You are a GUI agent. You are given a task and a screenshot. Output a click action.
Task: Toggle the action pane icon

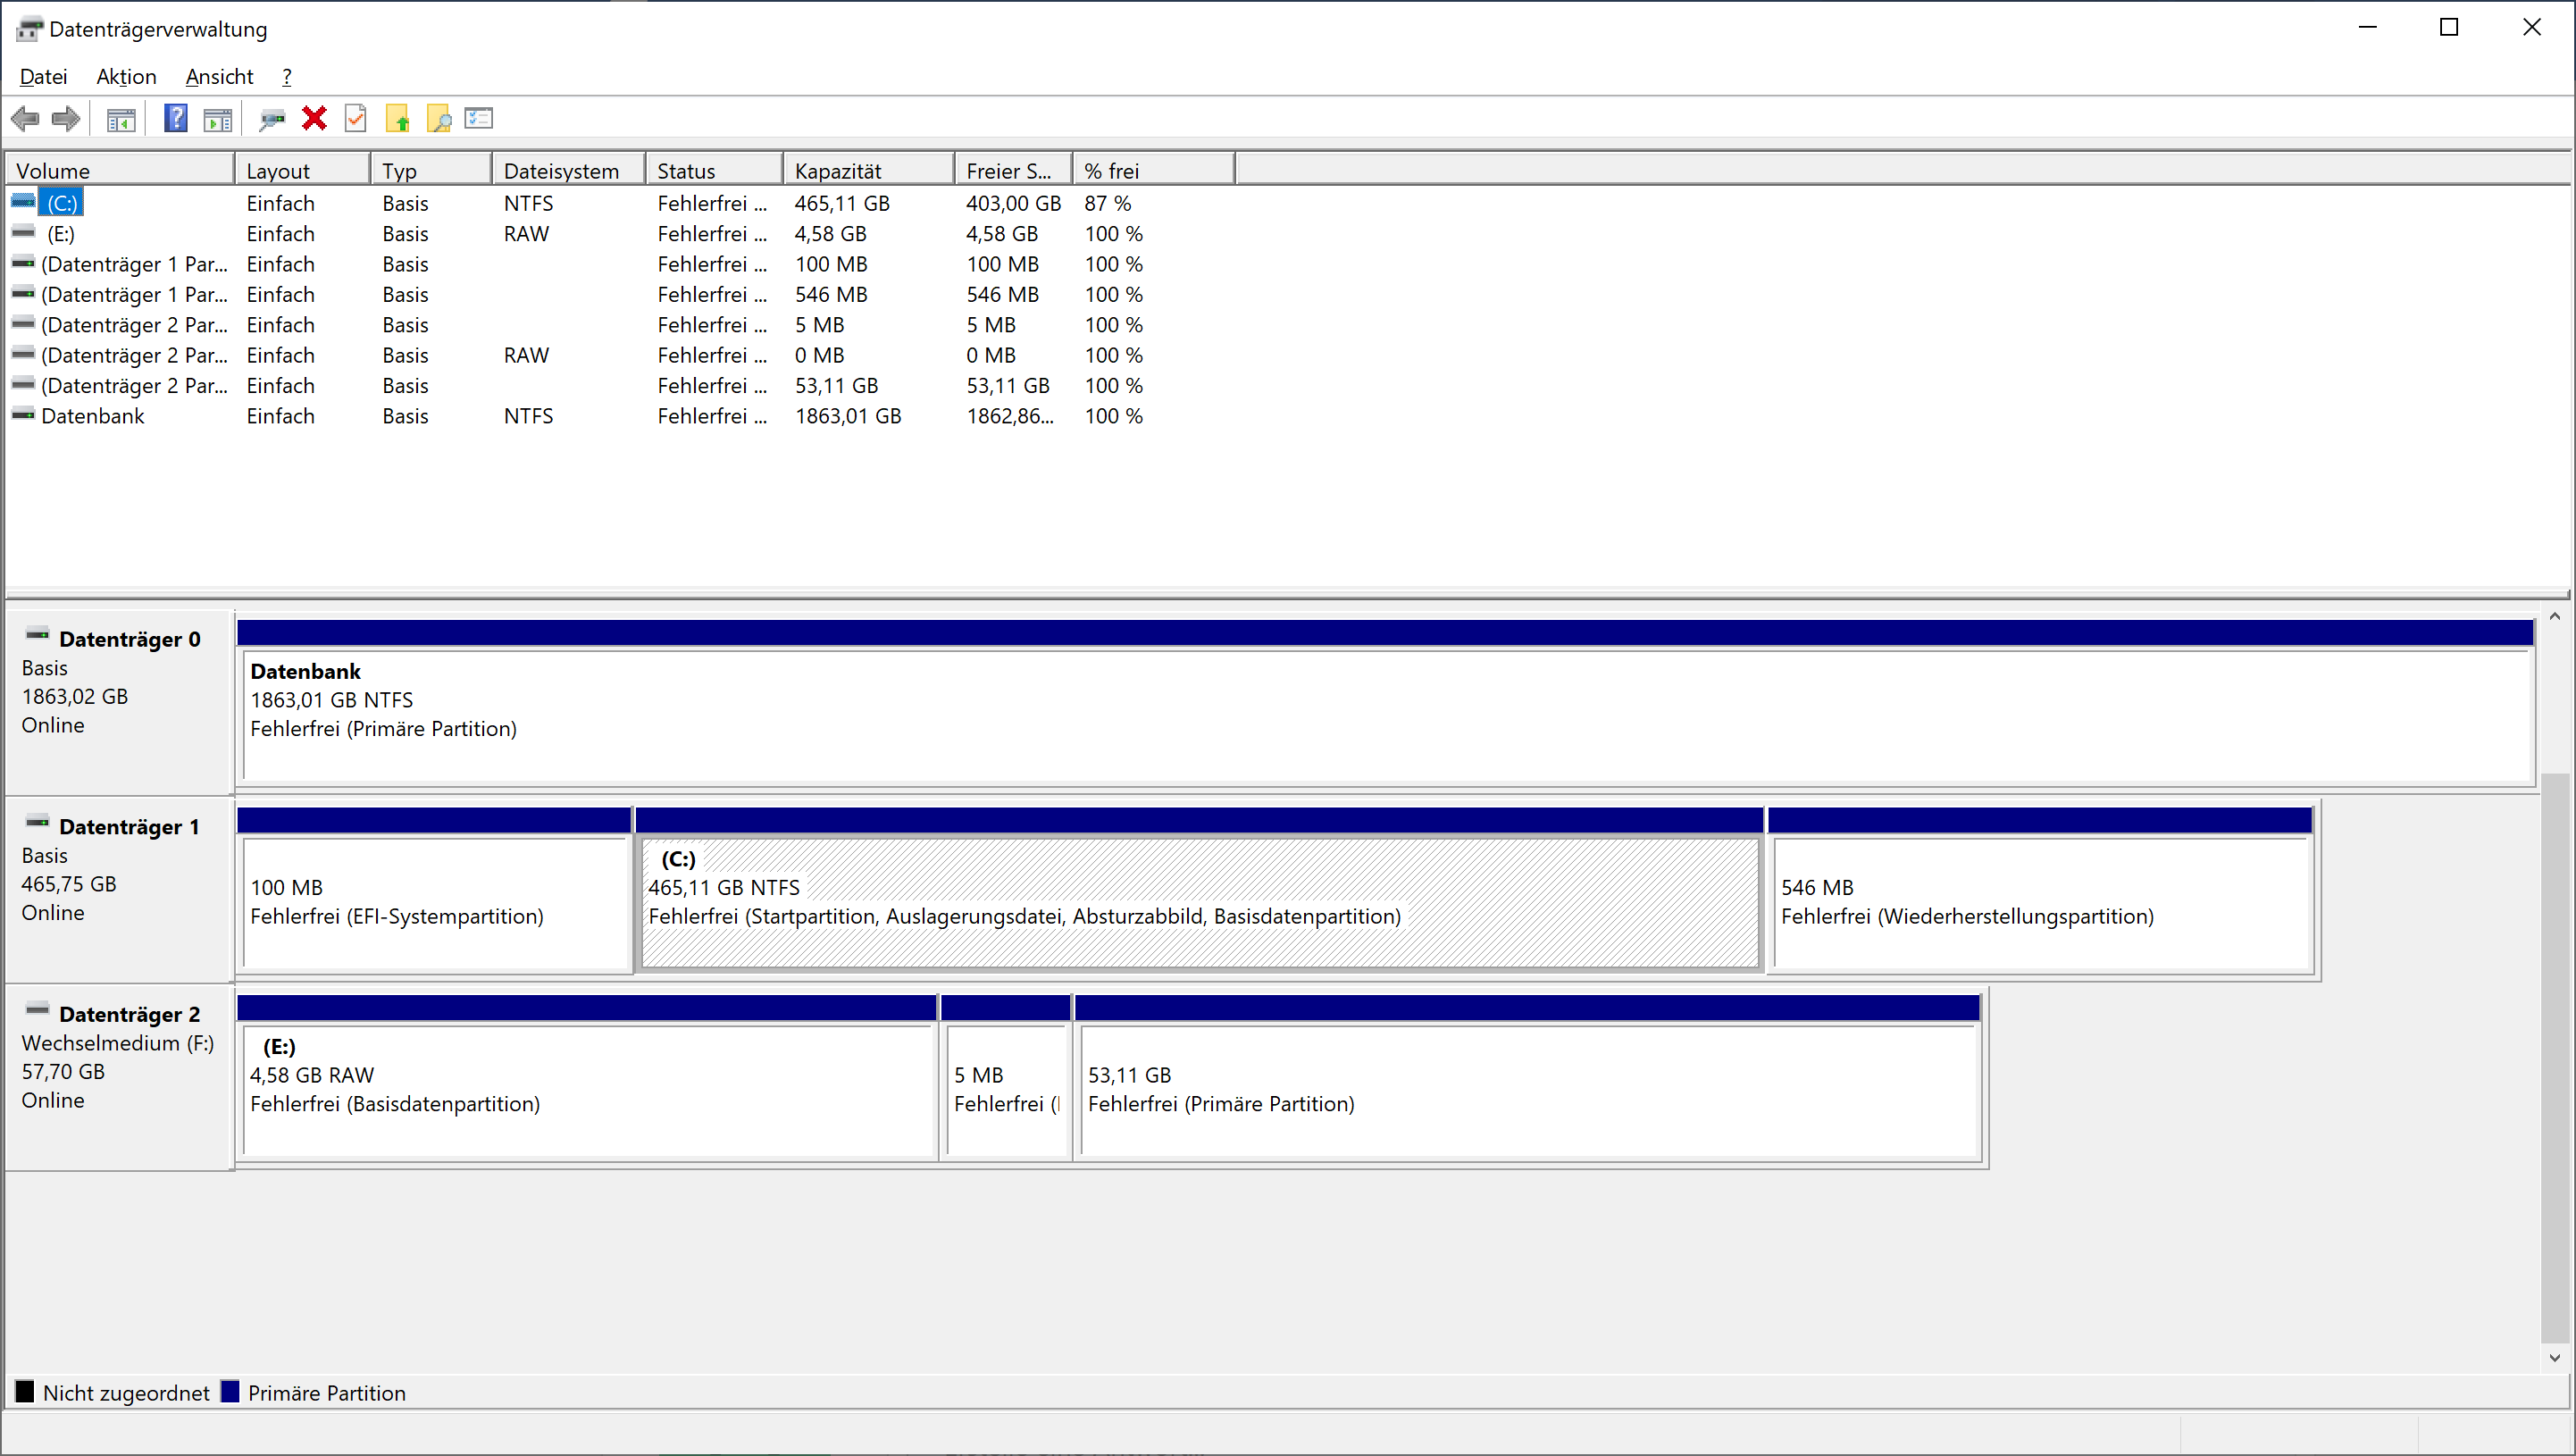coord(217,119)
